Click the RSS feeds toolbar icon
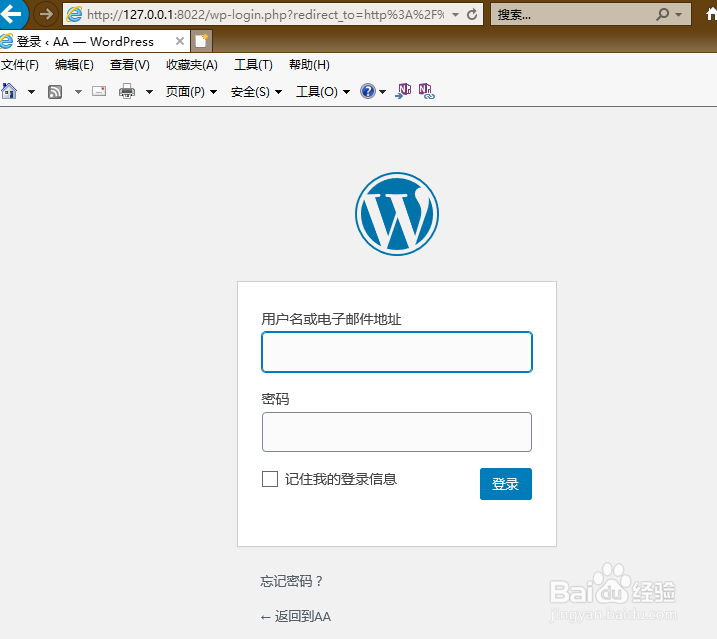The height and width of the screenshot is (639, 717). click(55, 92)
